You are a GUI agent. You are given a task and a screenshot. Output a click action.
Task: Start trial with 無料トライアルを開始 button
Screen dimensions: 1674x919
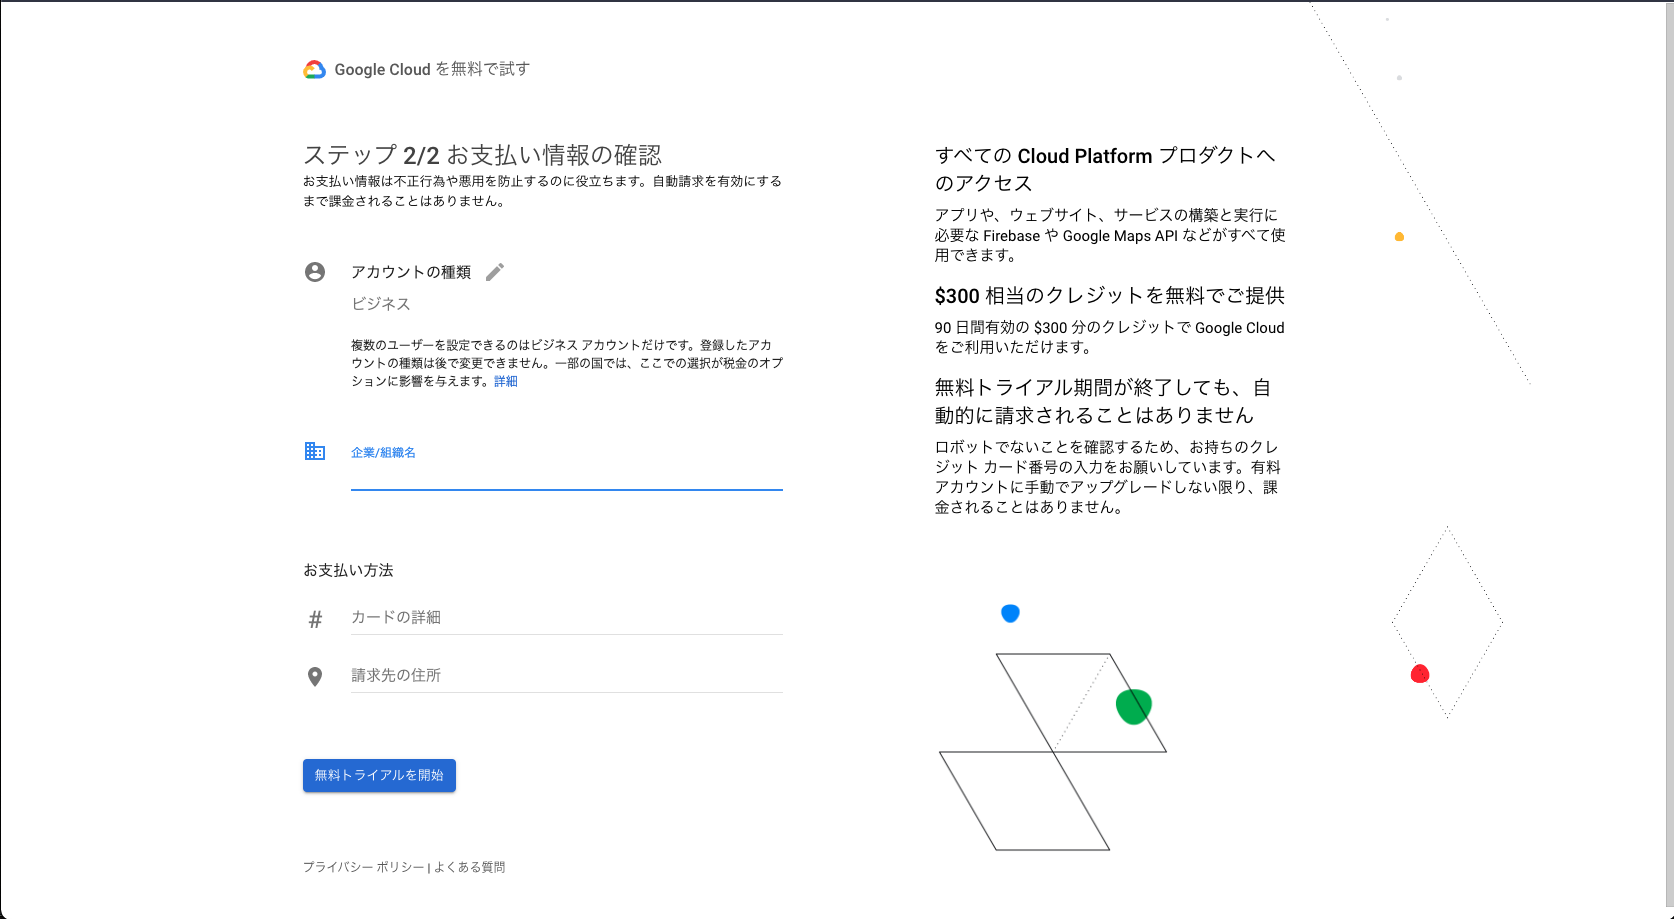(379, 775)
